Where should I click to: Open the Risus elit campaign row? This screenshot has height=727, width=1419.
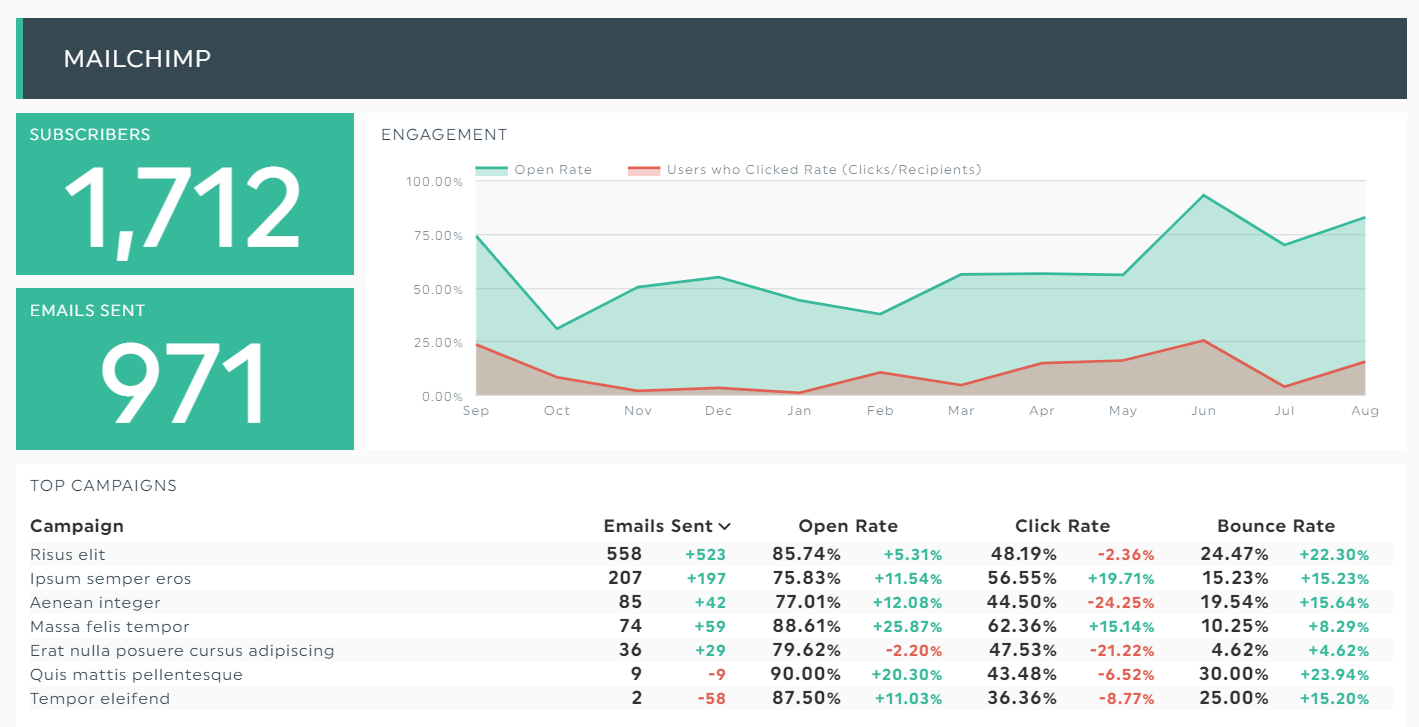pos(705,554)
